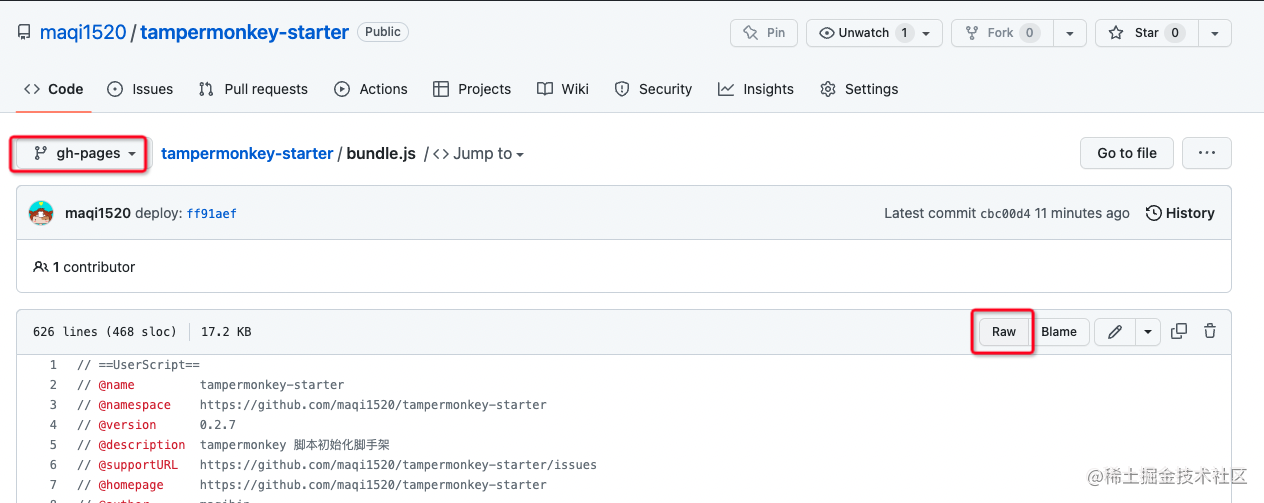Click the @namespace URL text on line 3

click(x=373, y=405)
